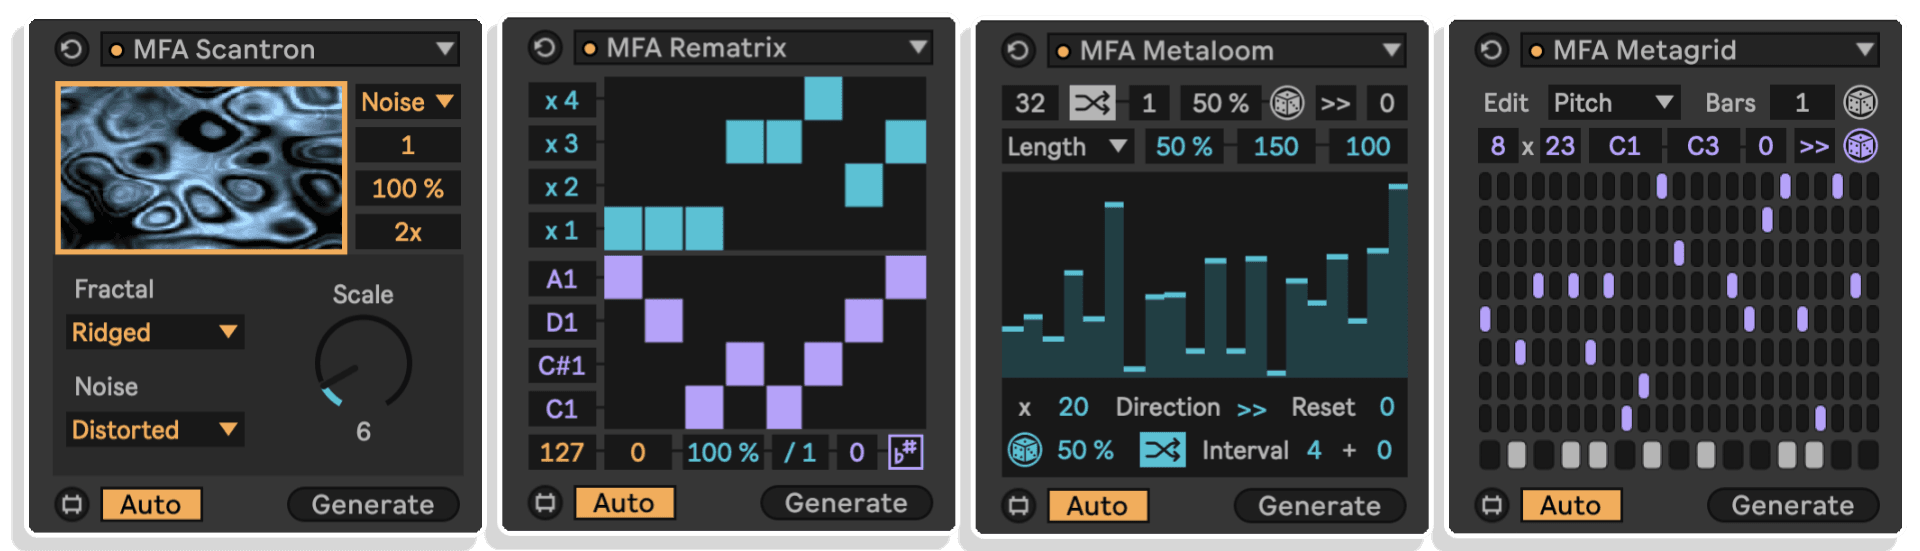Click the C3 high-pitch field in Metagrid
This screenshot has width=1920, height=551.
[1703, 146]
